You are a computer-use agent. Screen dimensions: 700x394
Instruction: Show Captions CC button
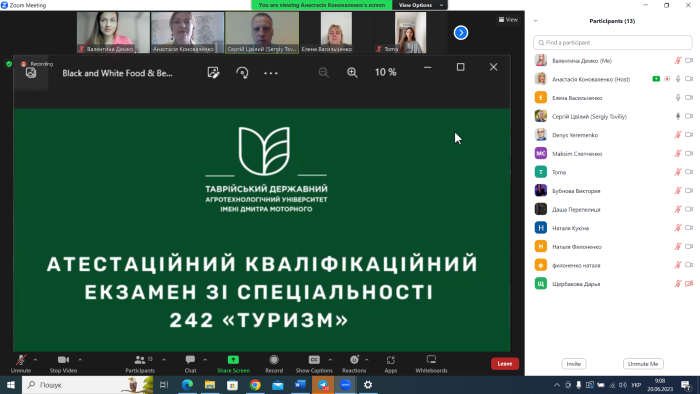pos(314,364)
